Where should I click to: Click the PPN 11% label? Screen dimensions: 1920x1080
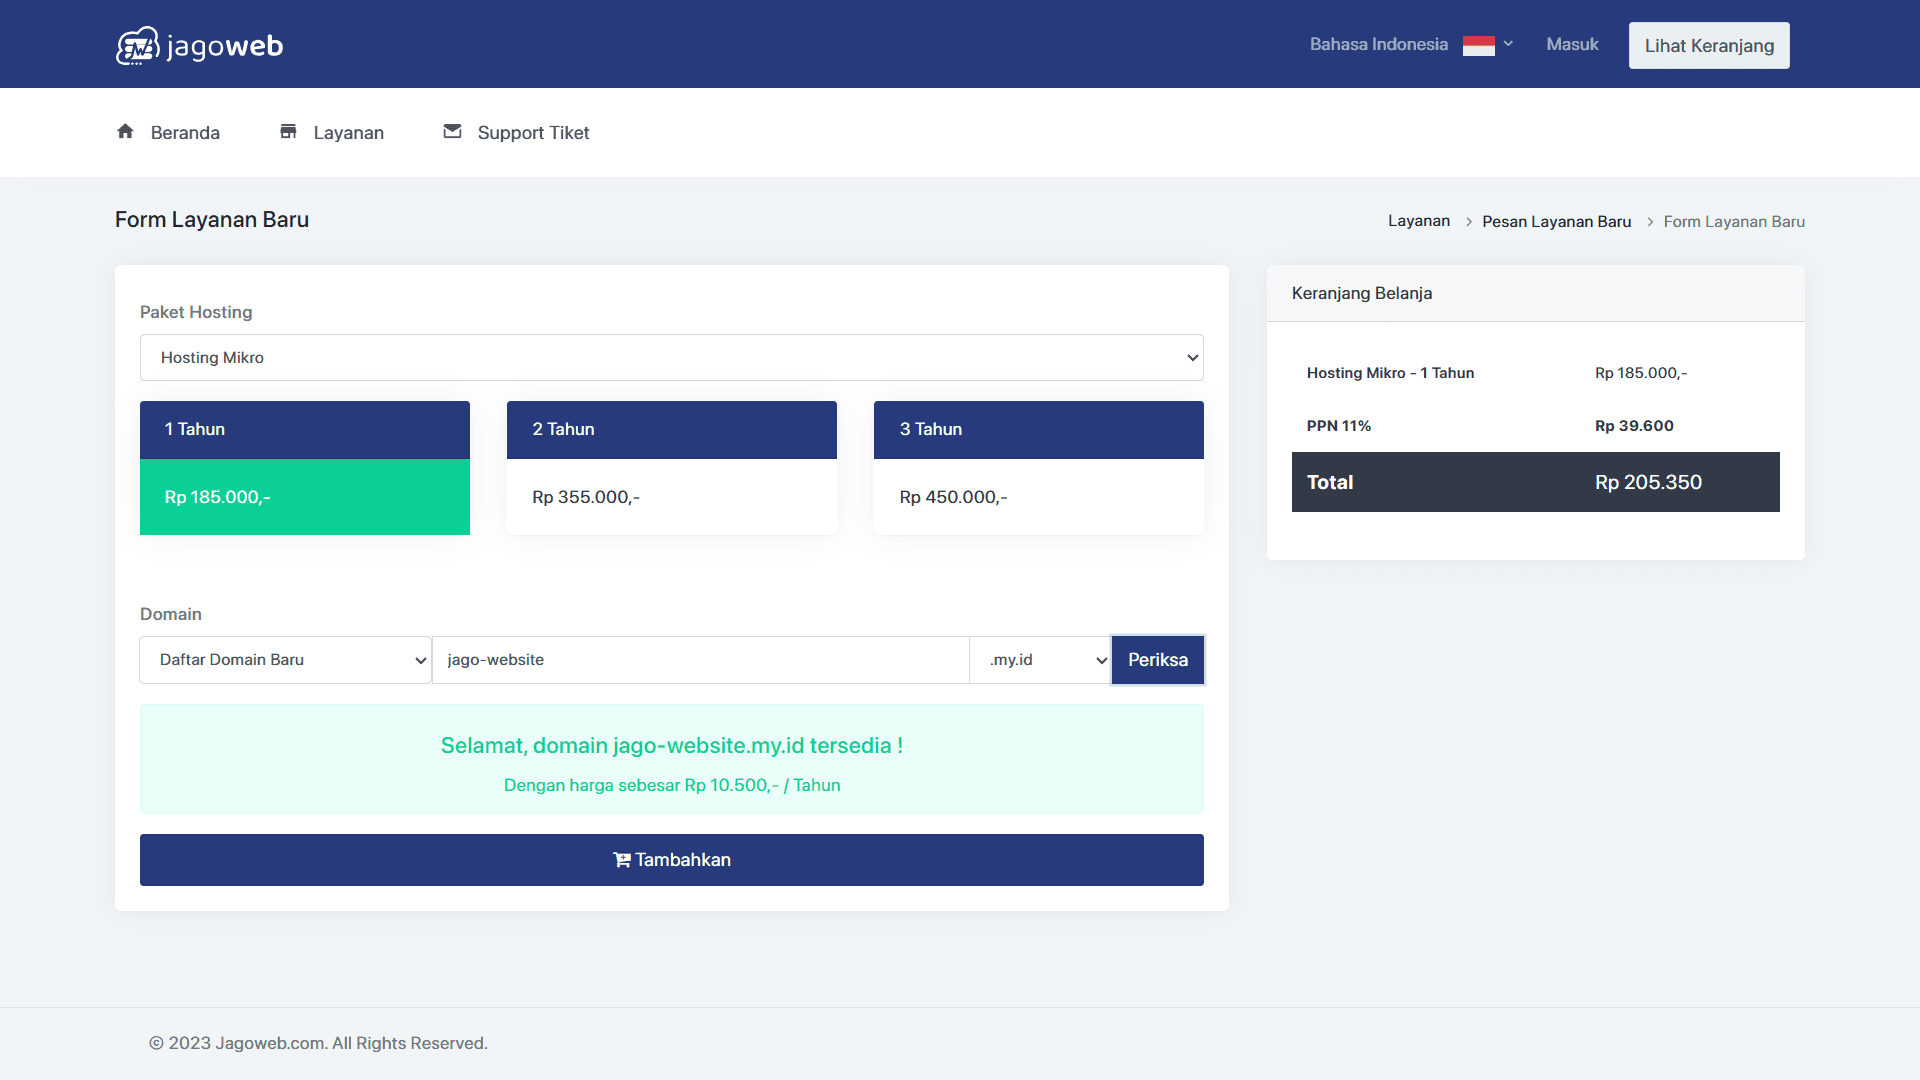(x=1339, y=426)
